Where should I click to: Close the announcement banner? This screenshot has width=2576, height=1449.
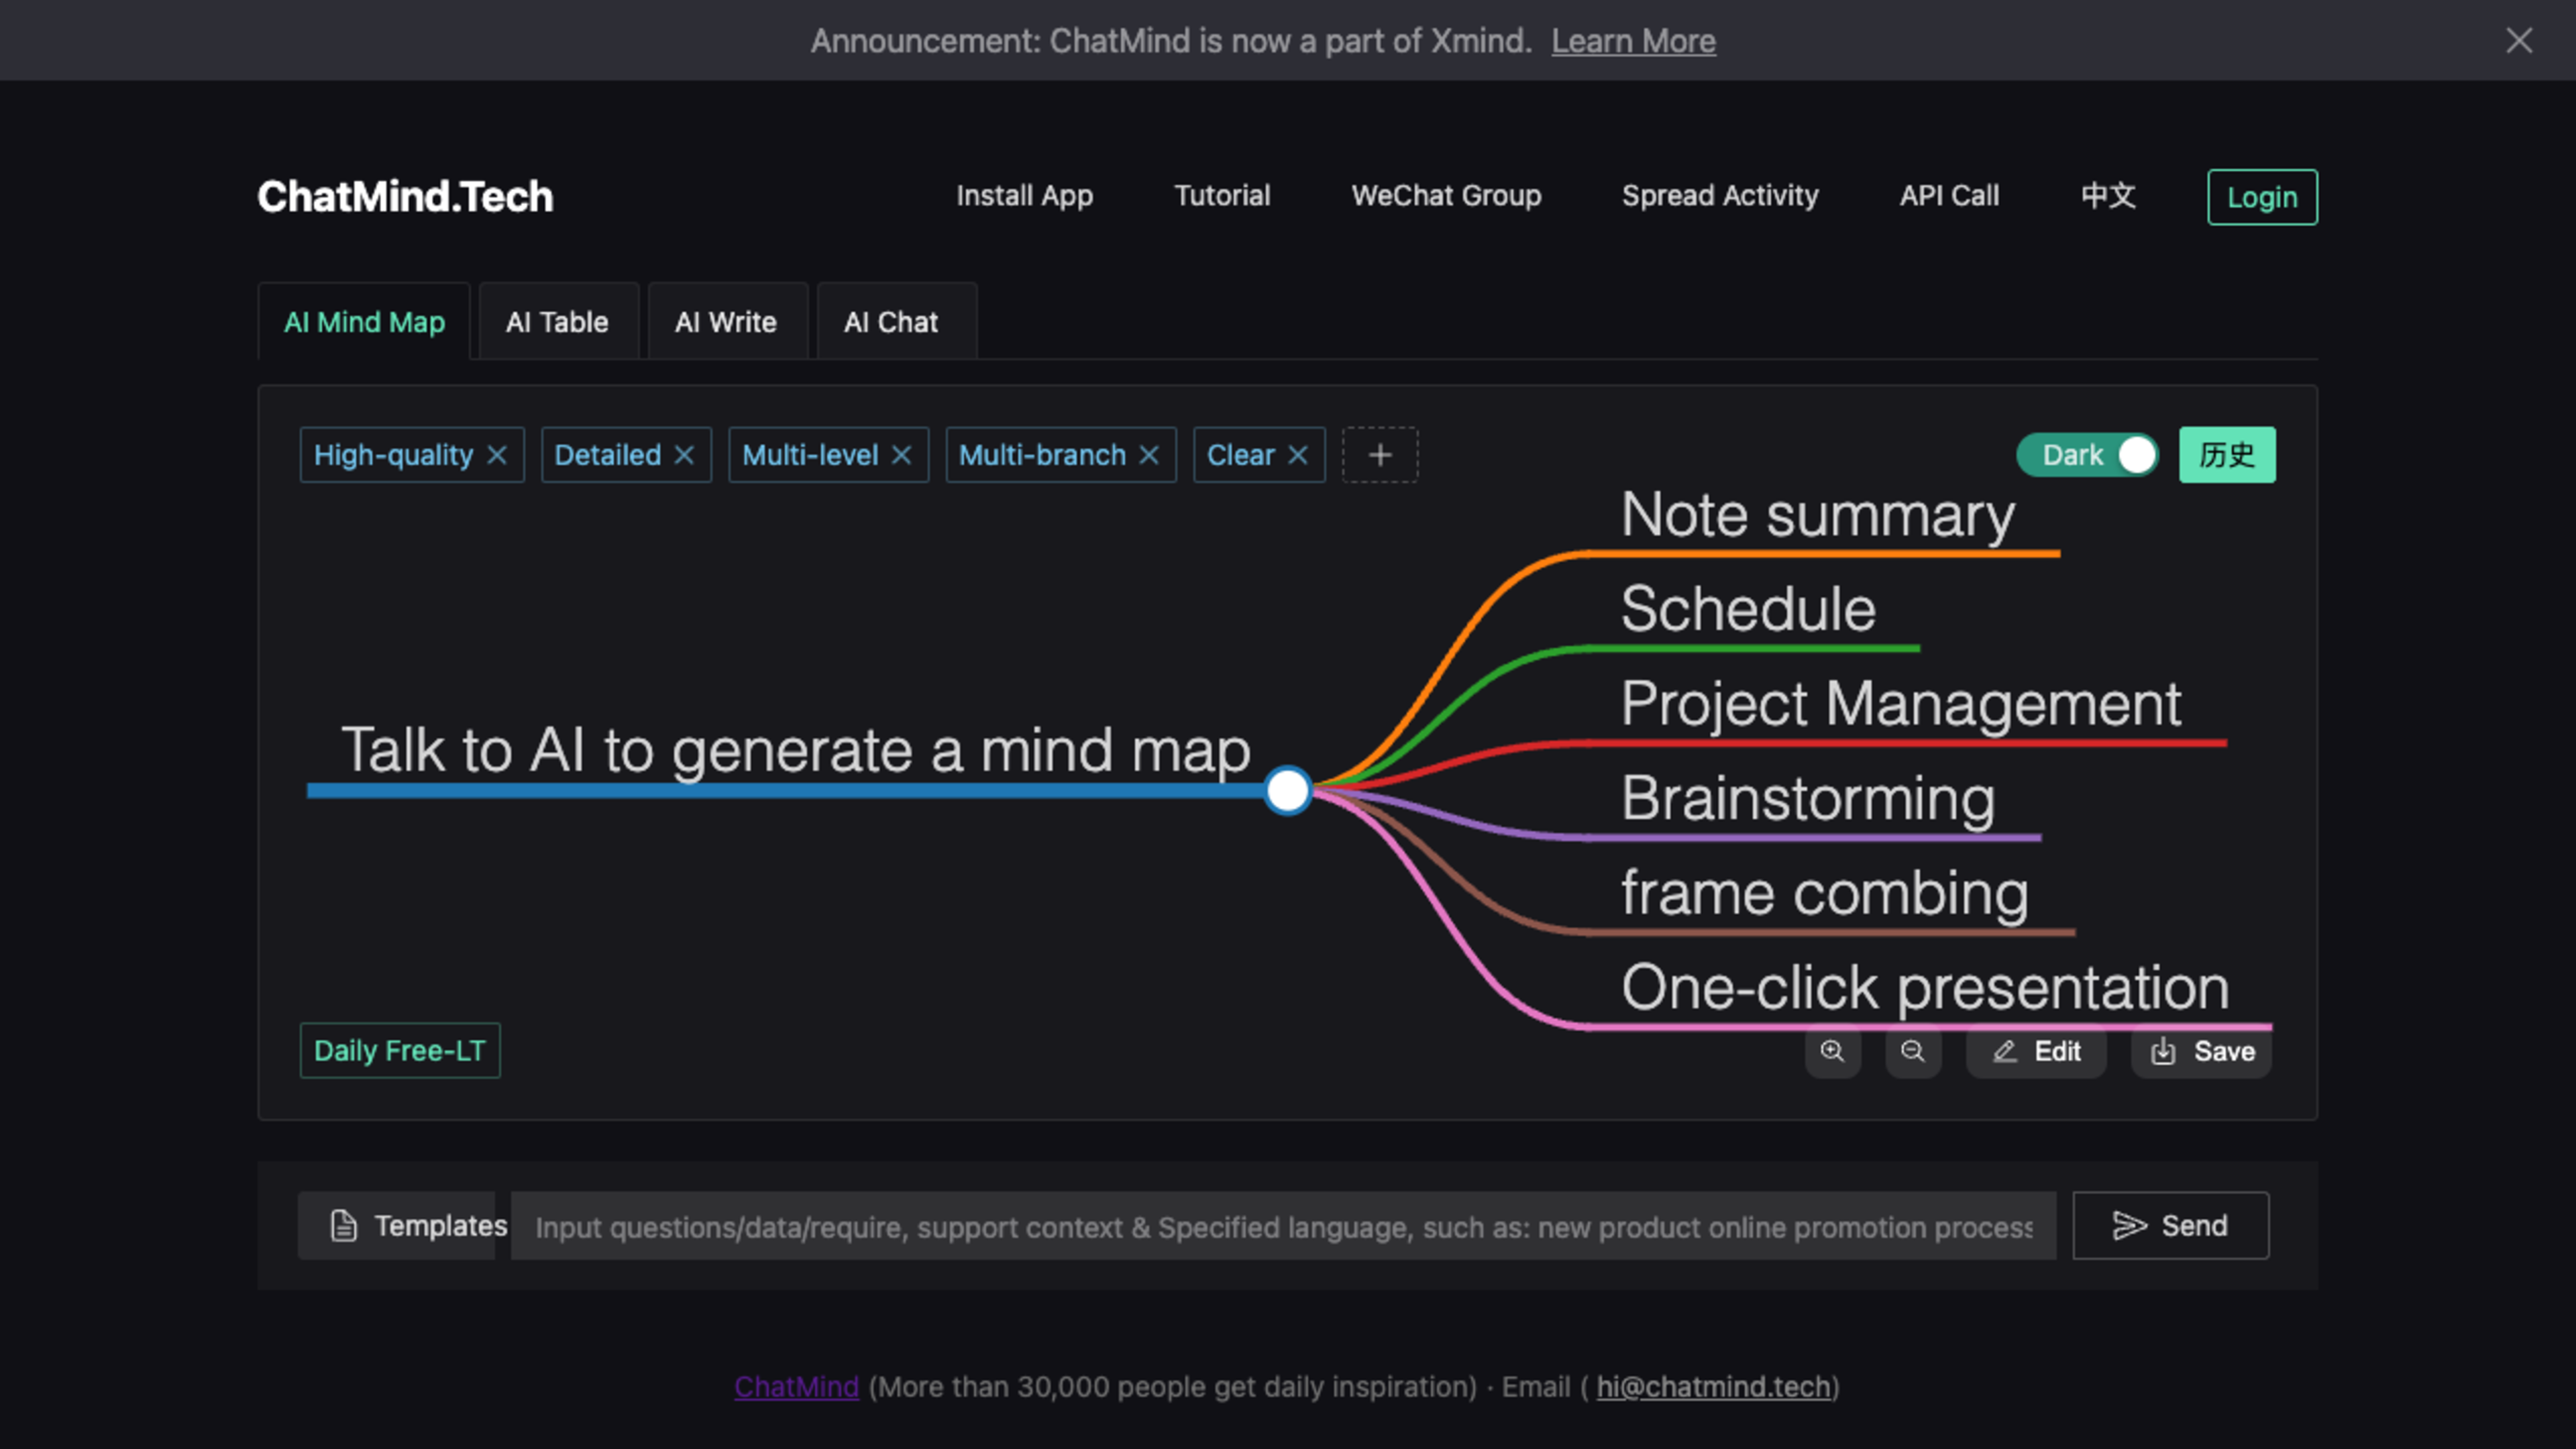2519,40
